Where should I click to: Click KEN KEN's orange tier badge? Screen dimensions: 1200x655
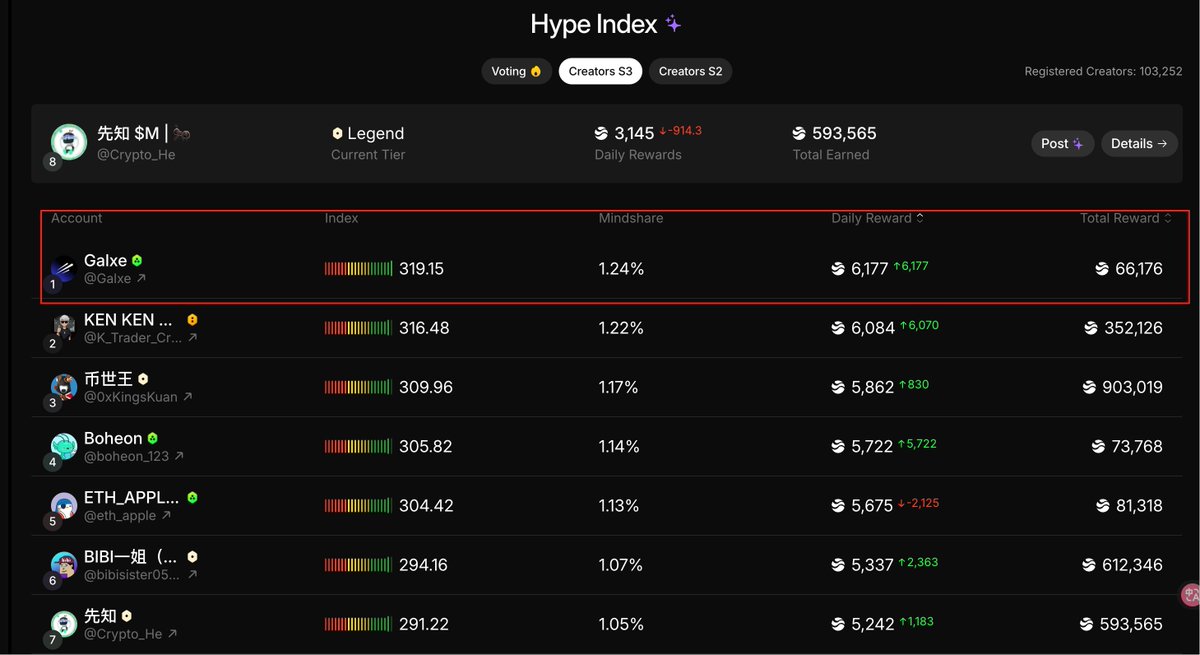pyautogui.click(x=192, y=320)
